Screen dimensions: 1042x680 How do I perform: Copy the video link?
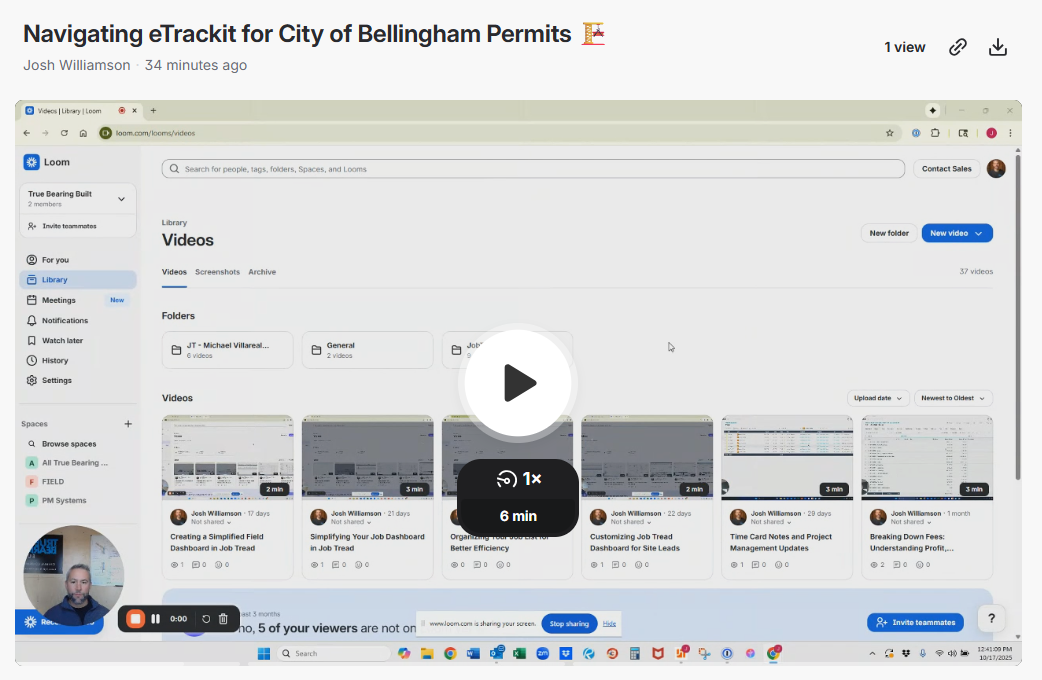pos(957,47)
